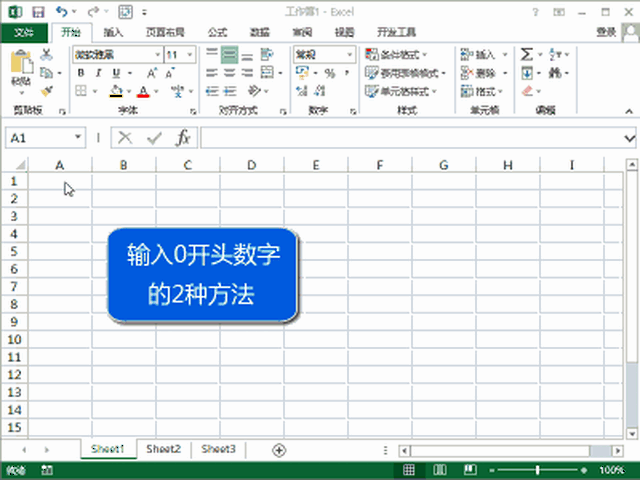Open Format as Table menu

click(x=405, y=73)
